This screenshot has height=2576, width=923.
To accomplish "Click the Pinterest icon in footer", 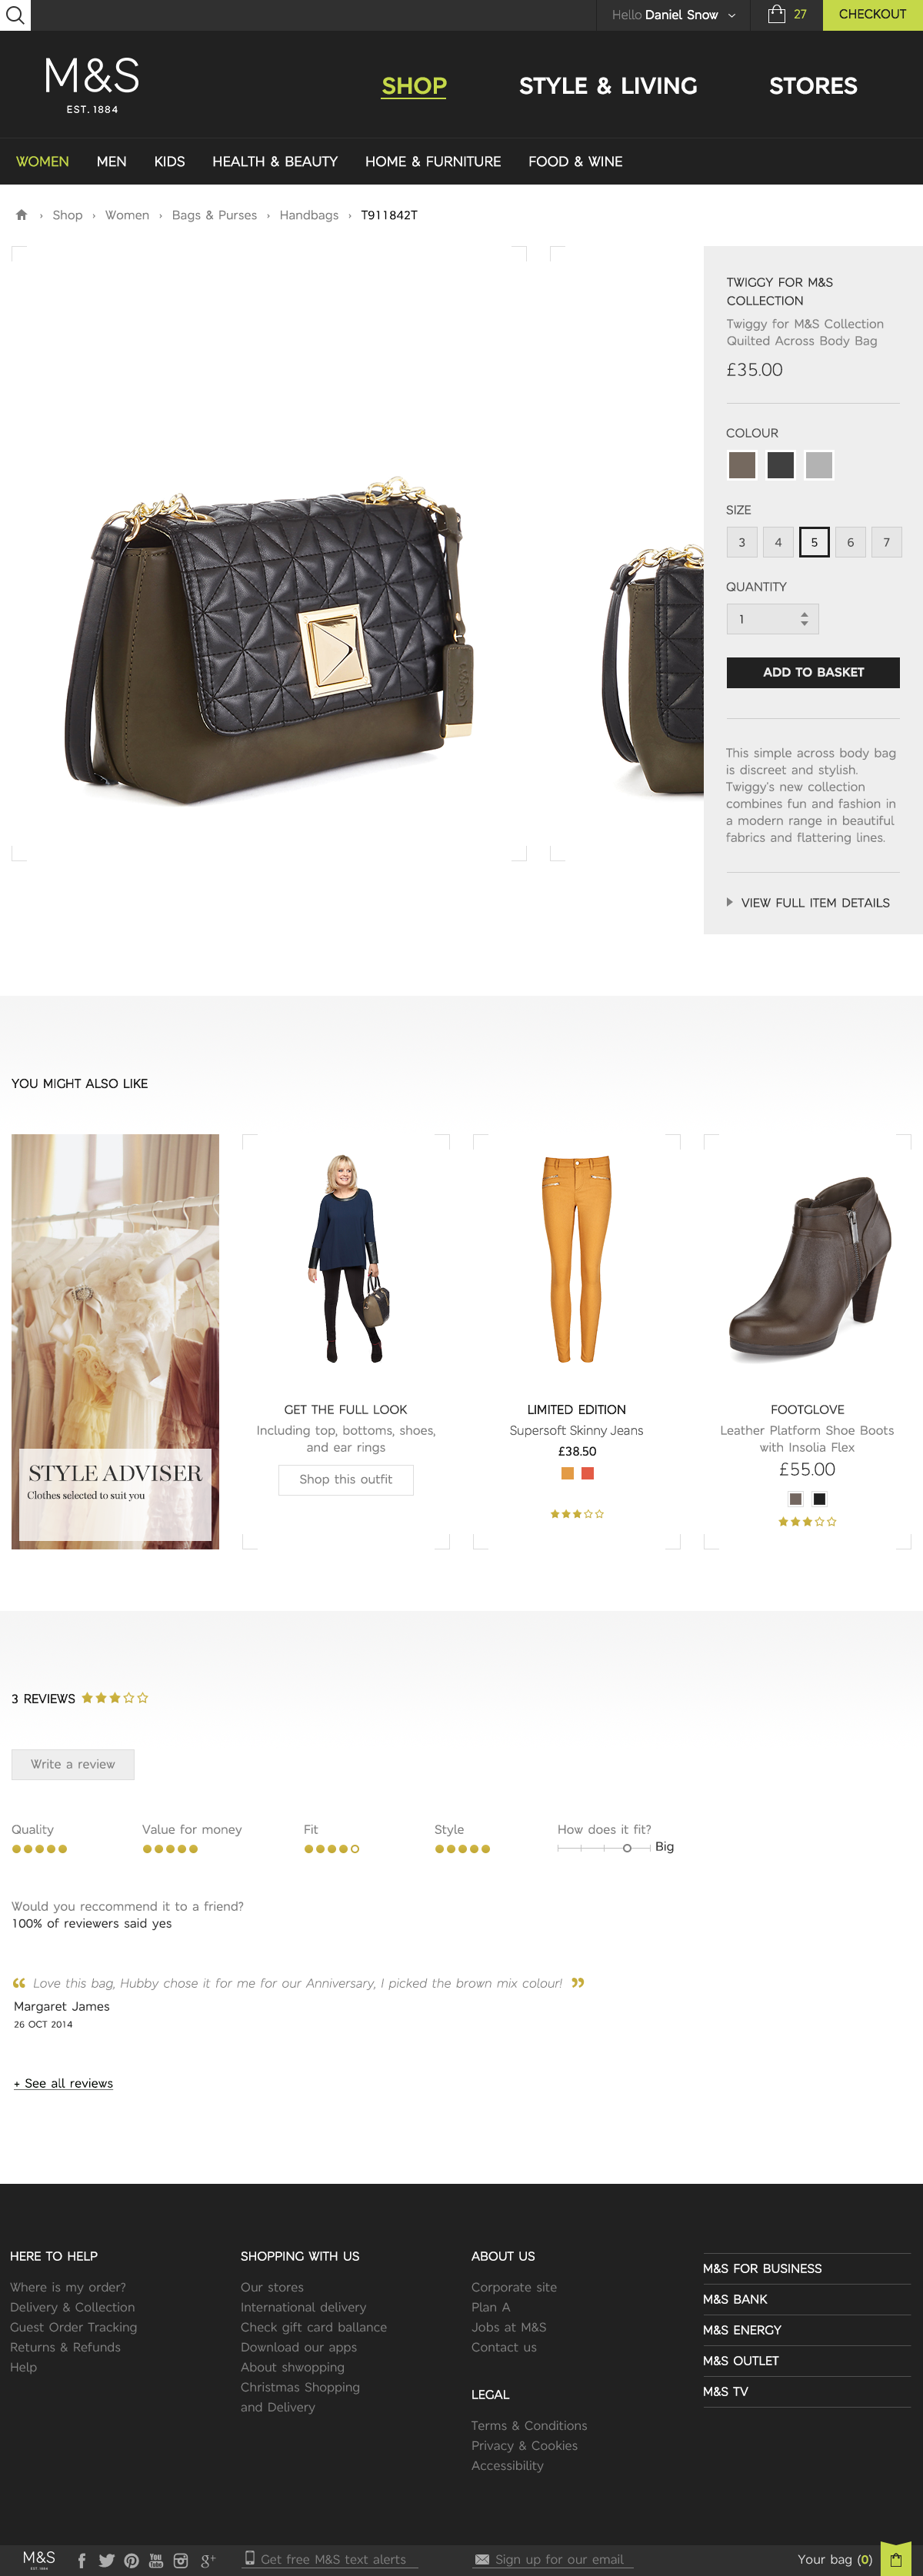I will [x=131, y=2560].
